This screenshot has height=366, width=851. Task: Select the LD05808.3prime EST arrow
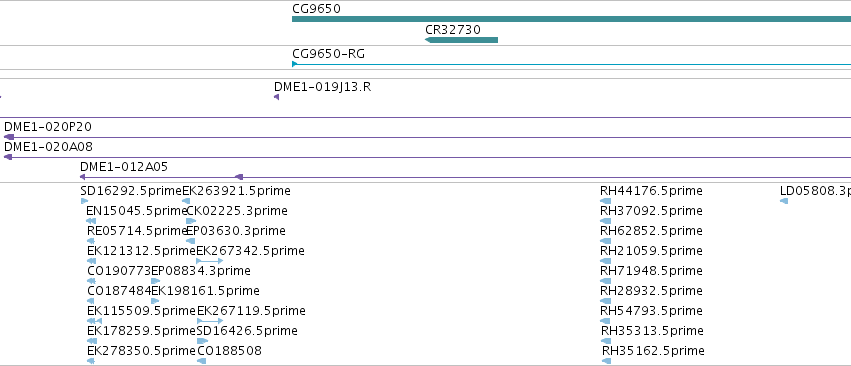coord(784,201)
